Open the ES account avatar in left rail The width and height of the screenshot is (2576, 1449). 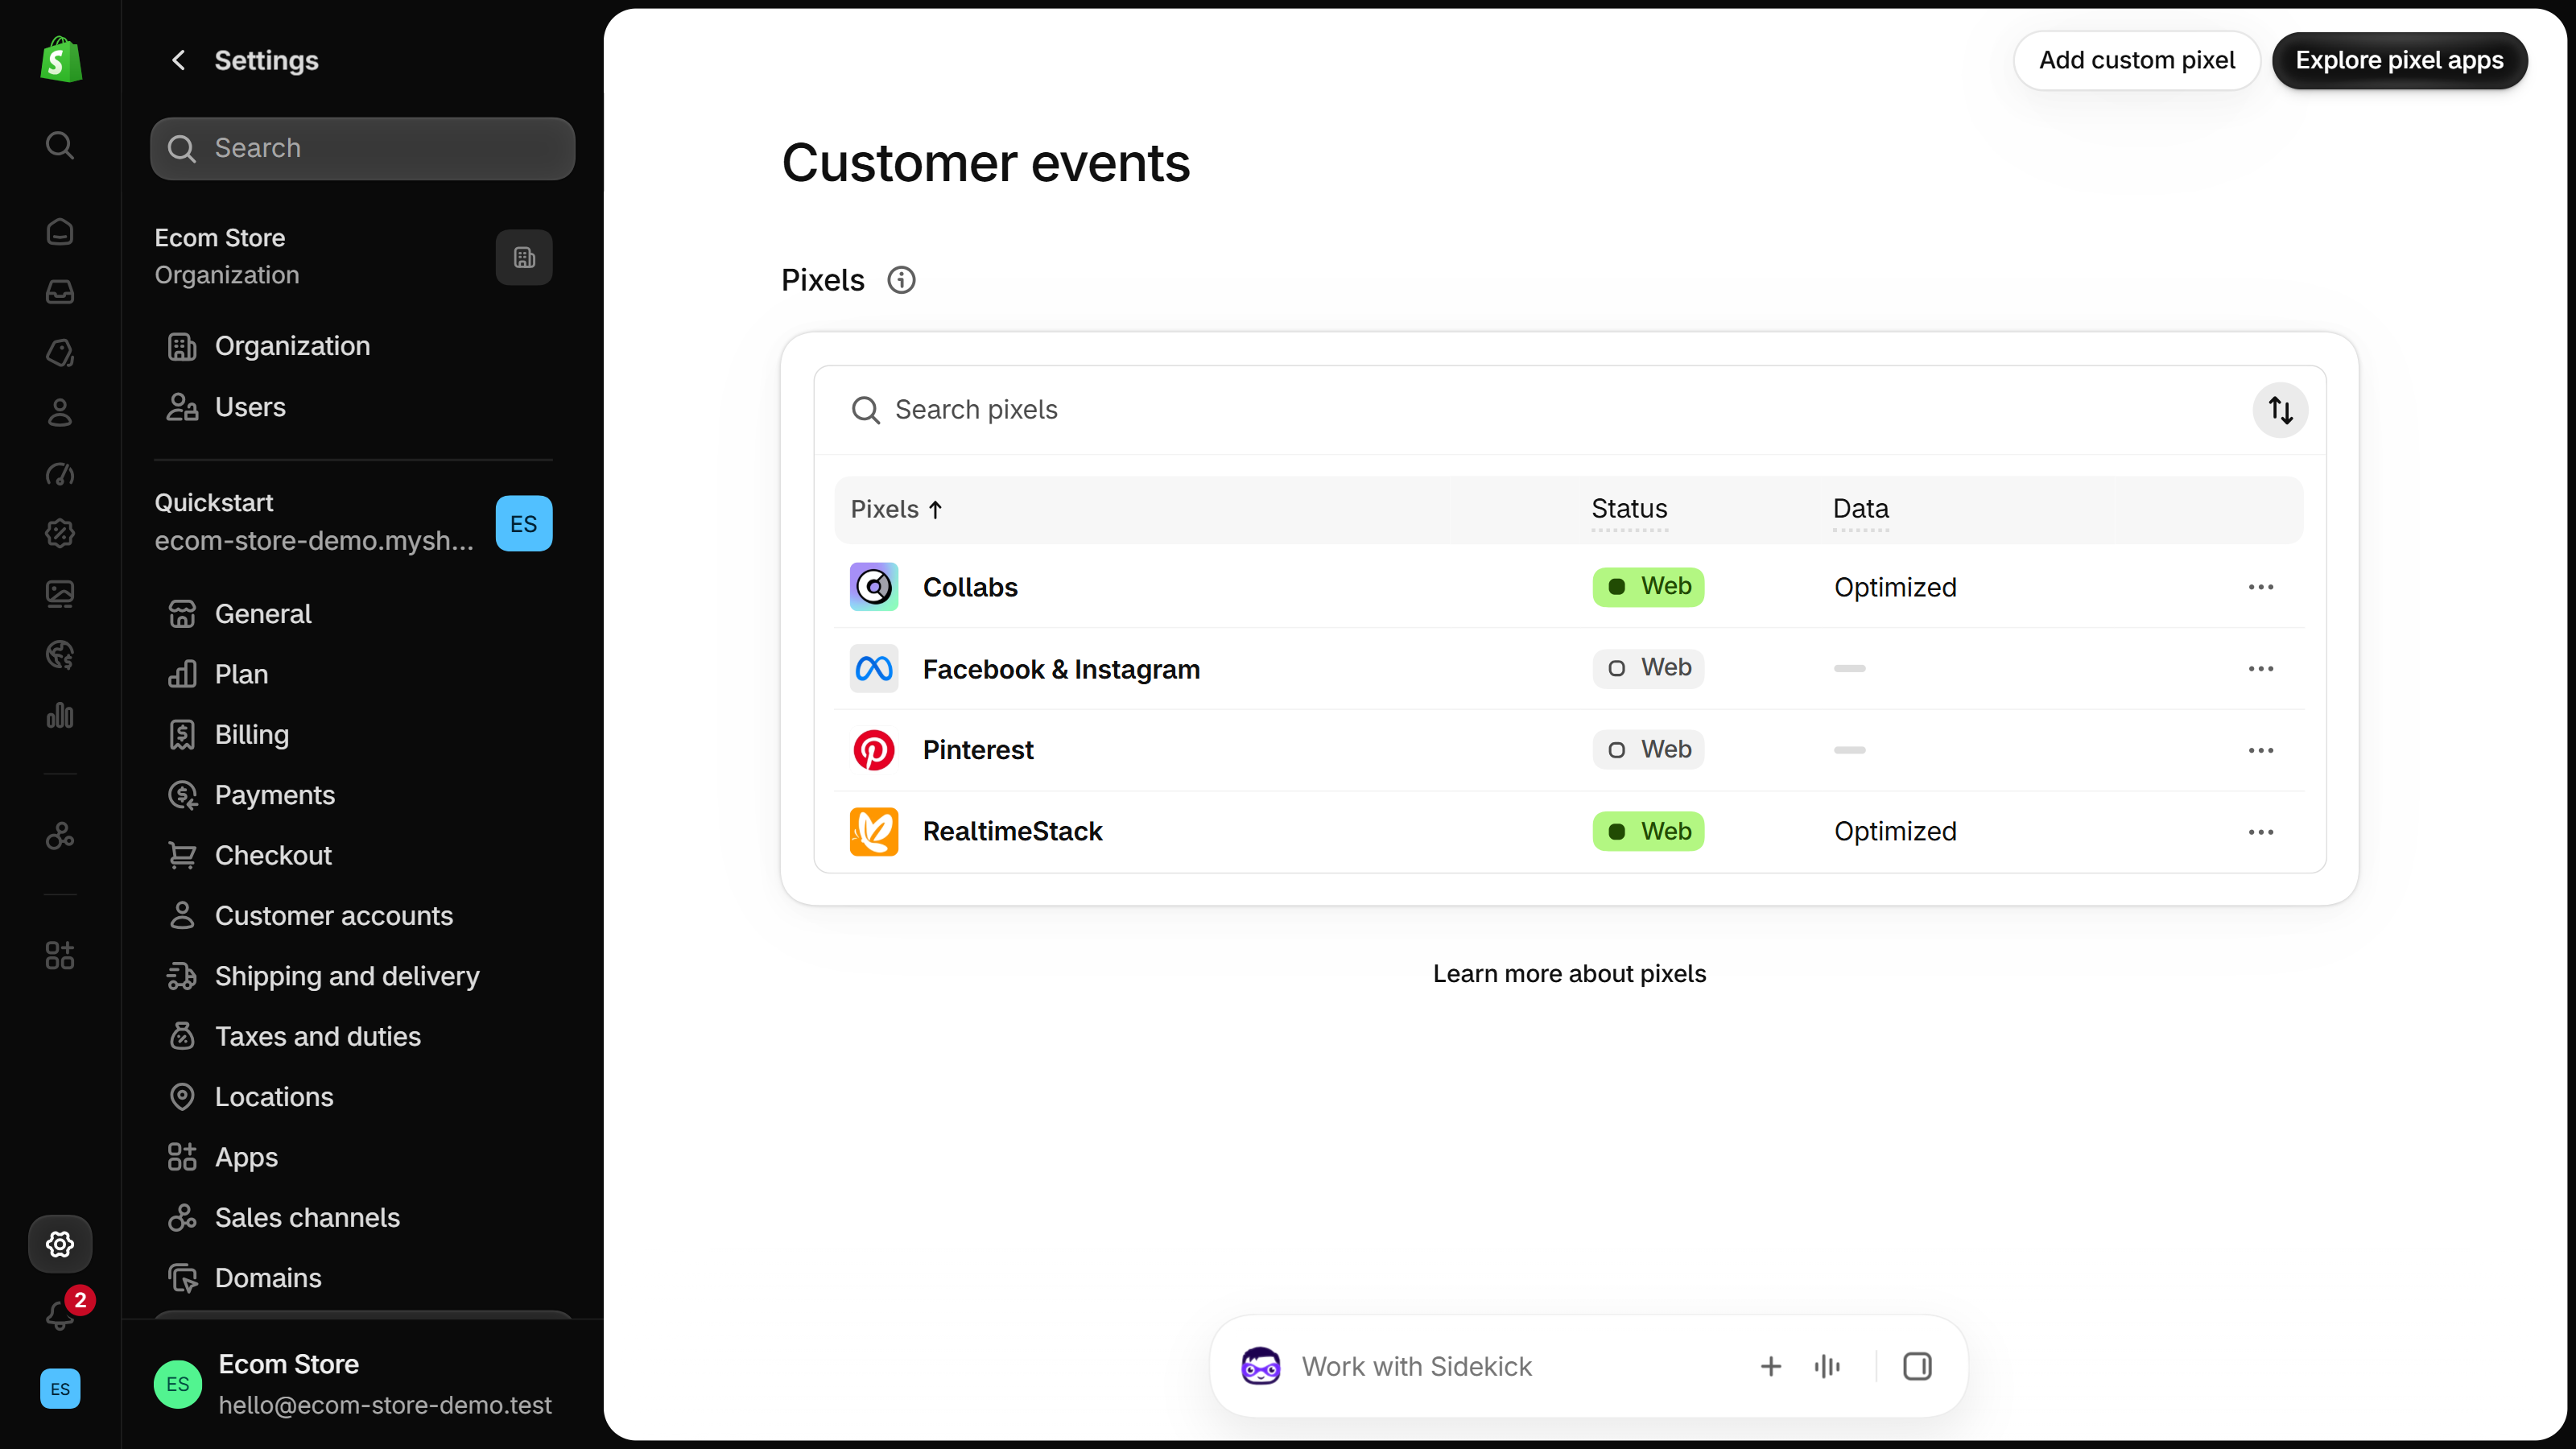tap(60, 1388)
